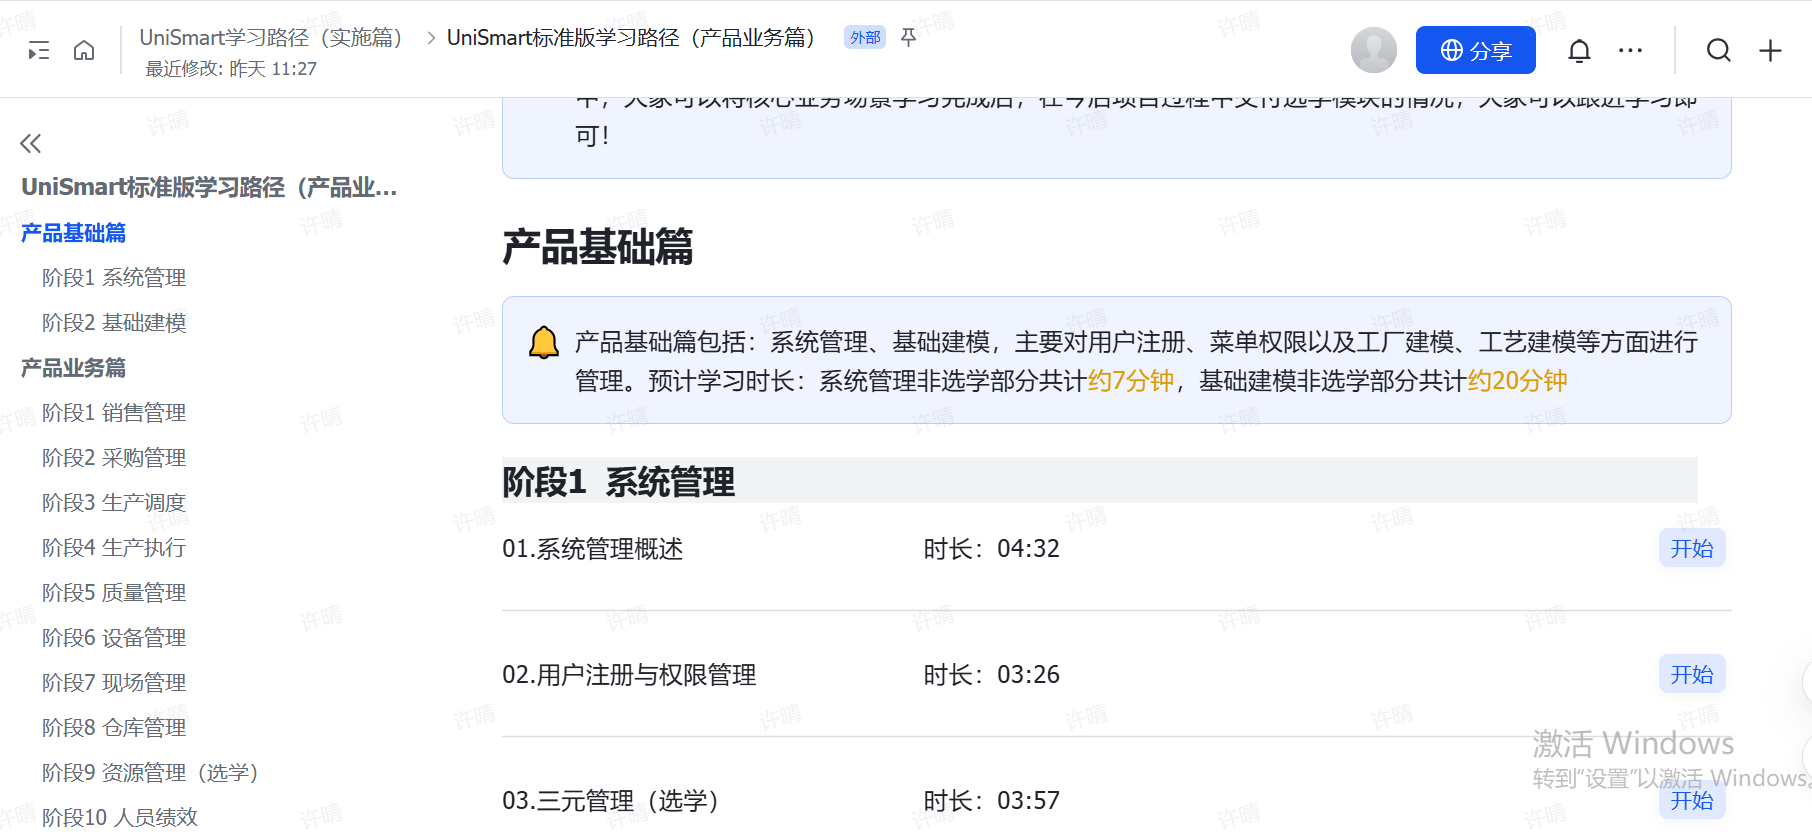The height and width of the screenshot is (834, 1812).
Task: Open breadcrumb UniSmart学习路径（实施篇）
Action: [x=270, y=38]
